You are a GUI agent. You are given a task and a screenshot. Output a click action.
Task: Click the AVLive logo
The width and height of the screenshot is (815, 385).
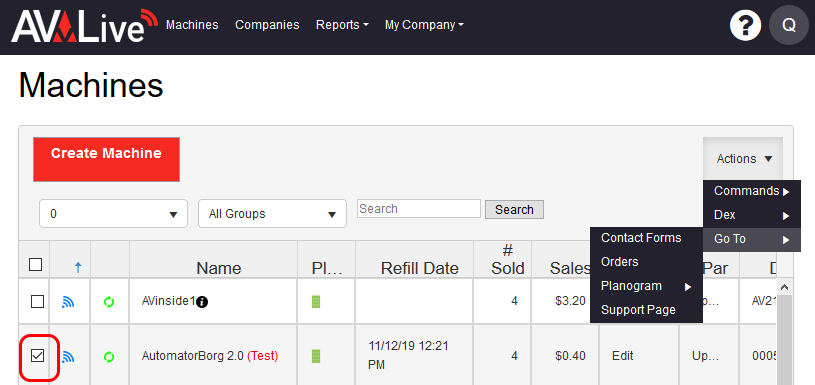tap(84, 25)
